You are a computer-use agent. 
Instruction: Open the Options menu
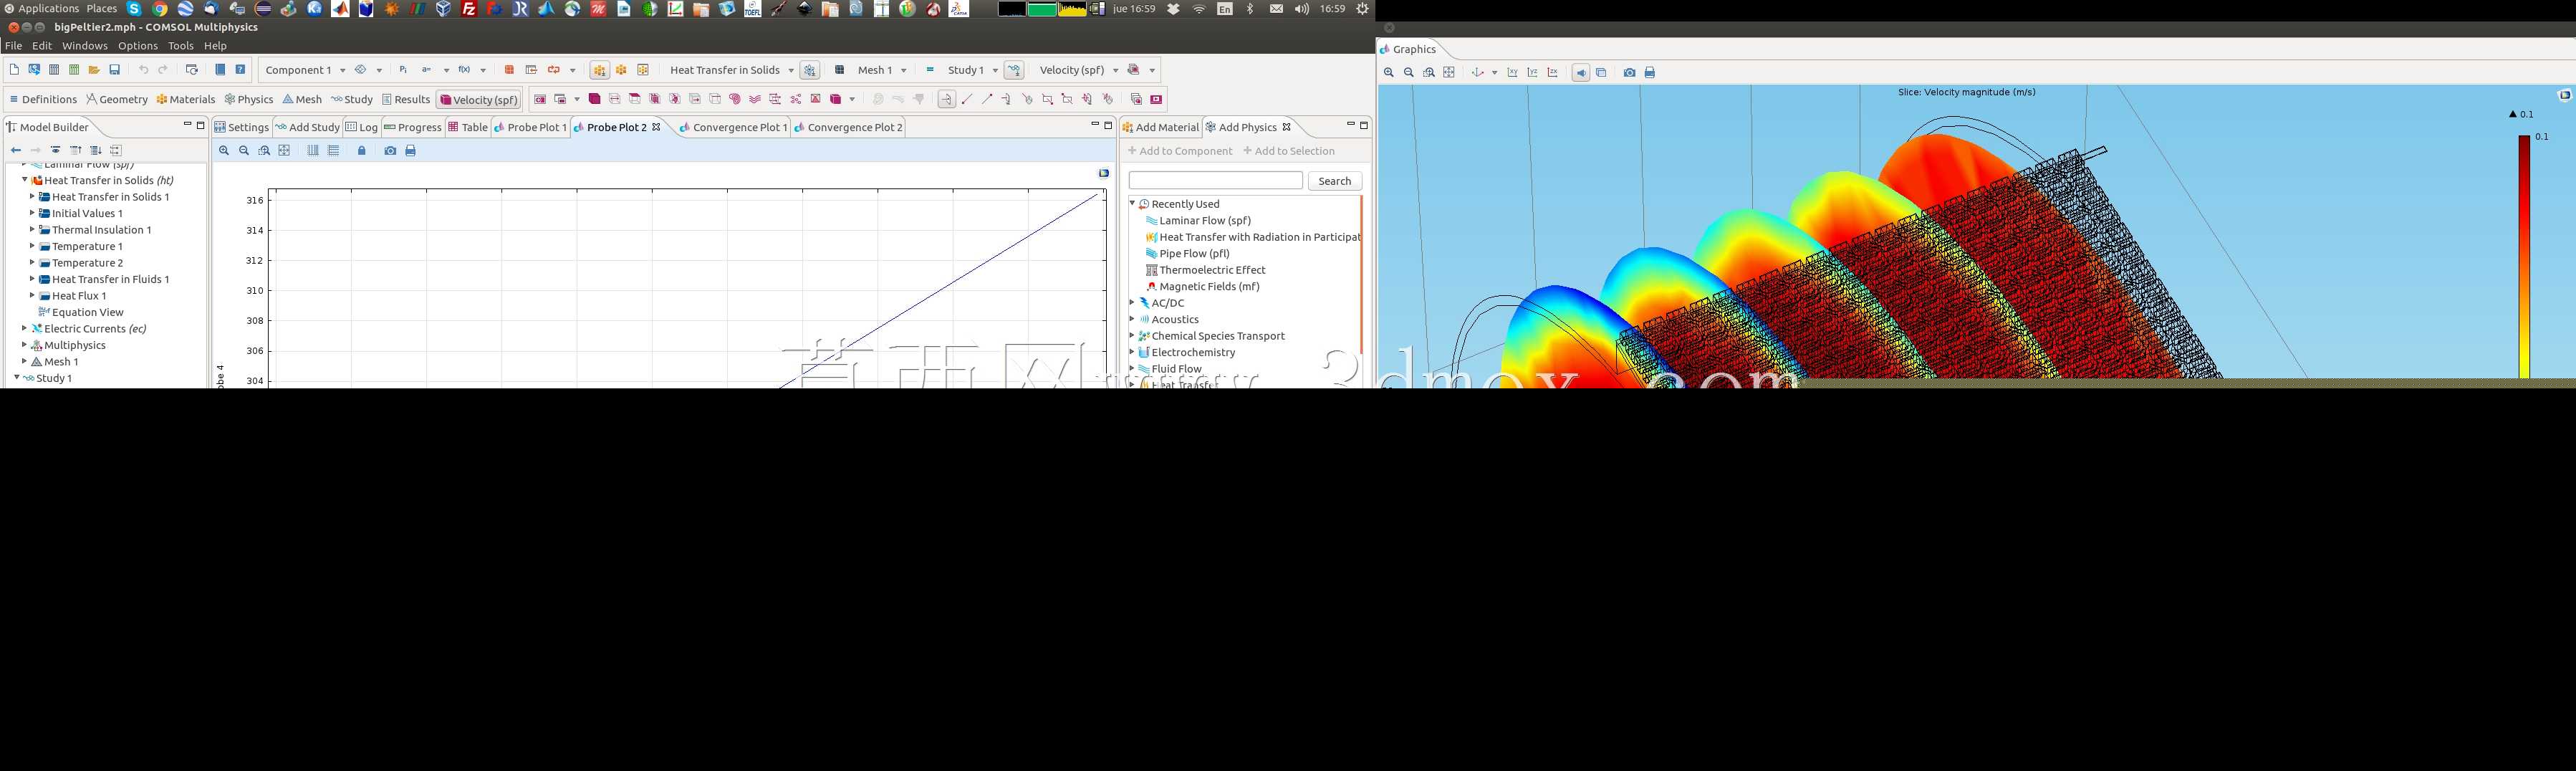[137, 46]
